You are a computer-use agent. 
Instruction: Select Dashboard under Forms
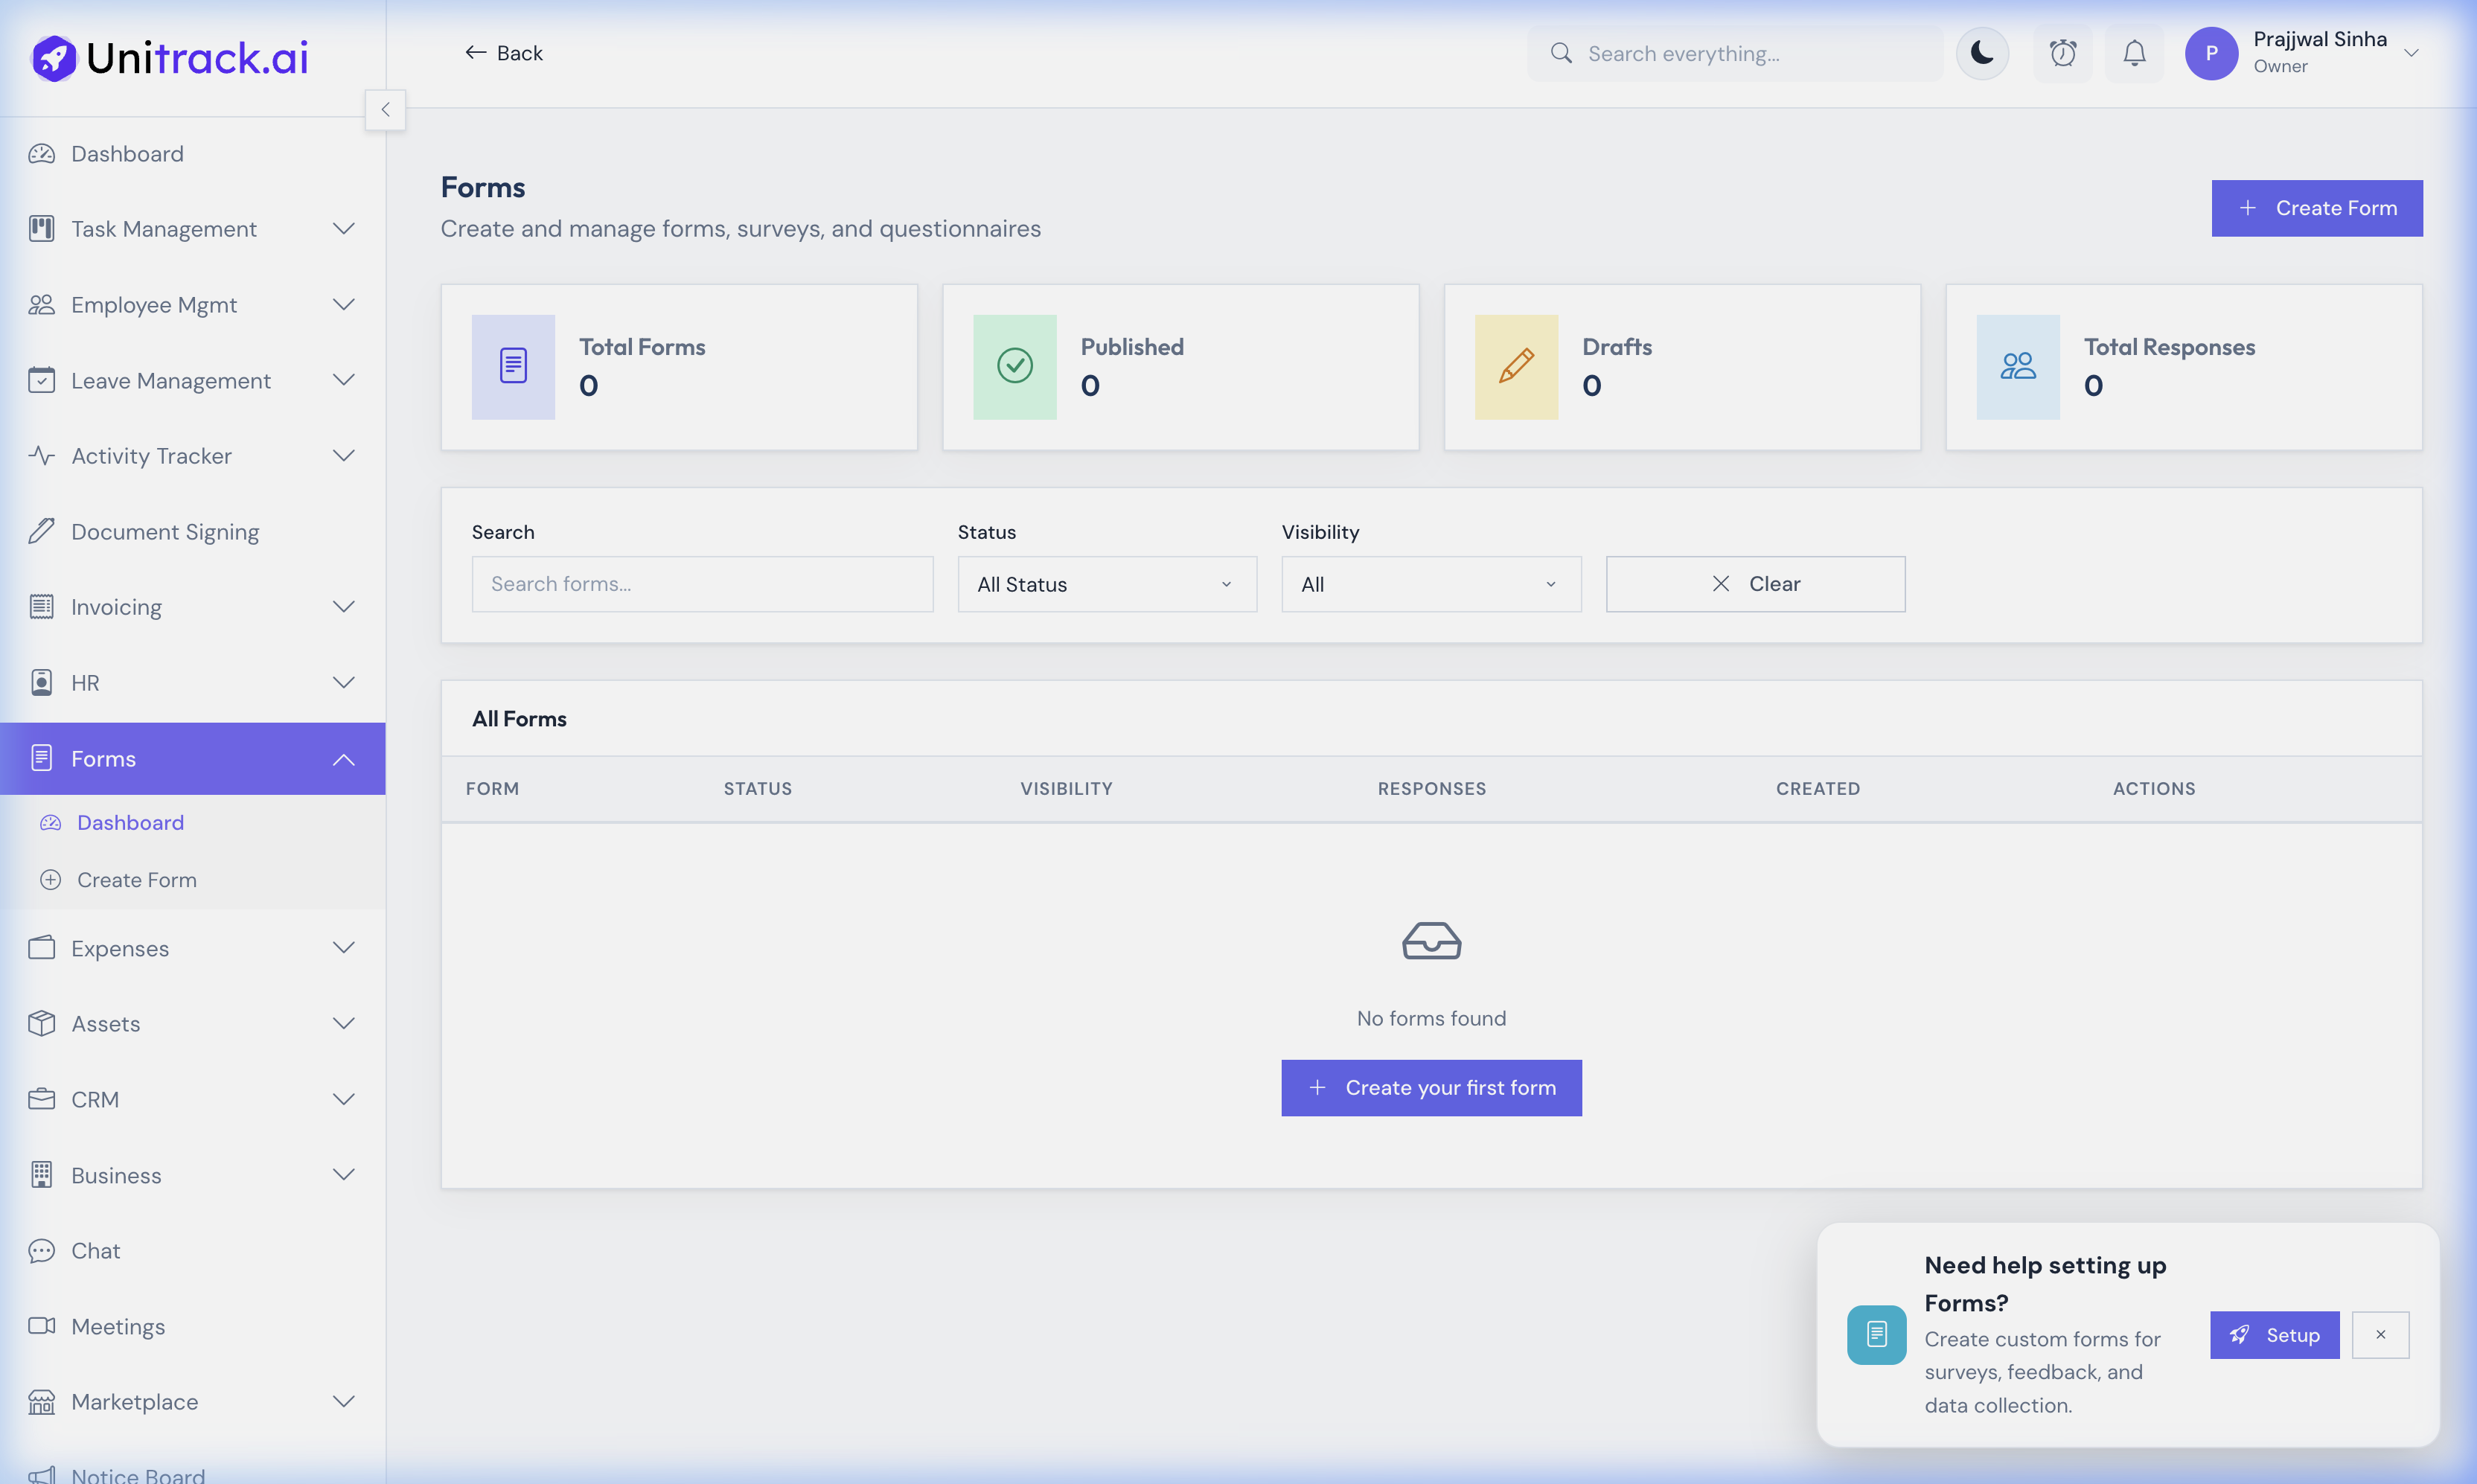(x=130, y=822)
